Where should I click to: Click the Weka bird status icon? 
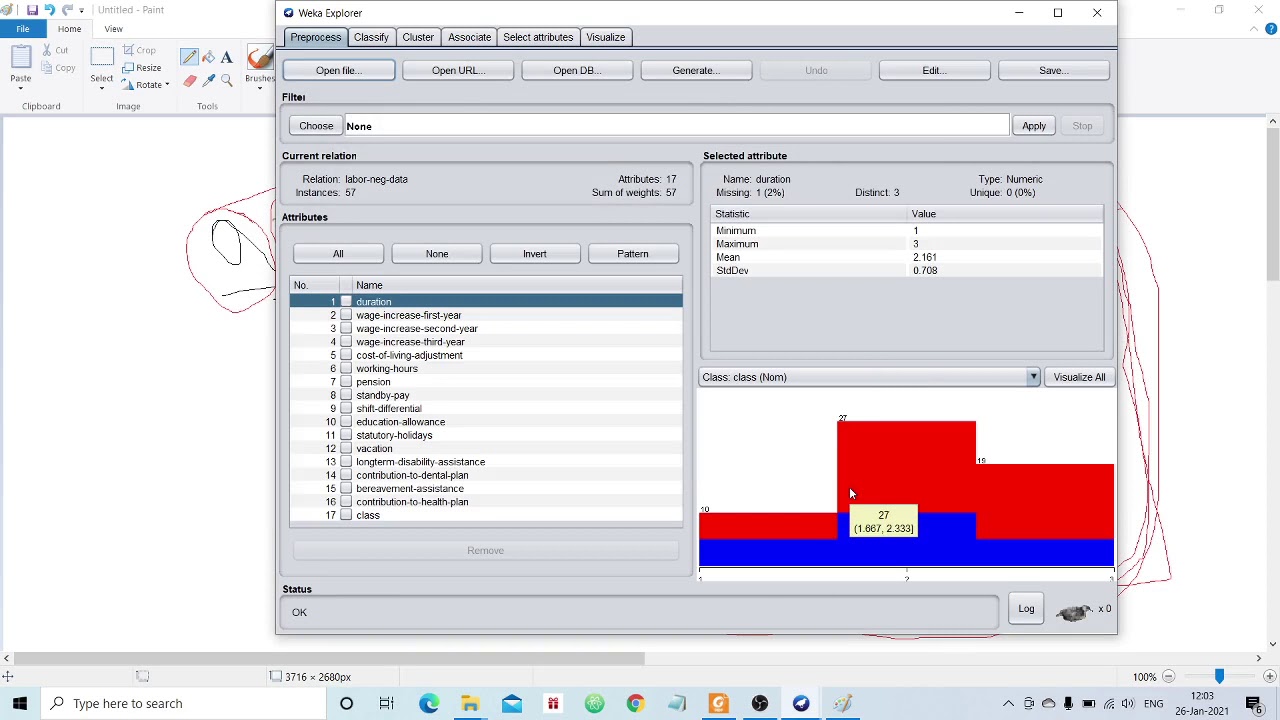(x=1073, y=610)
